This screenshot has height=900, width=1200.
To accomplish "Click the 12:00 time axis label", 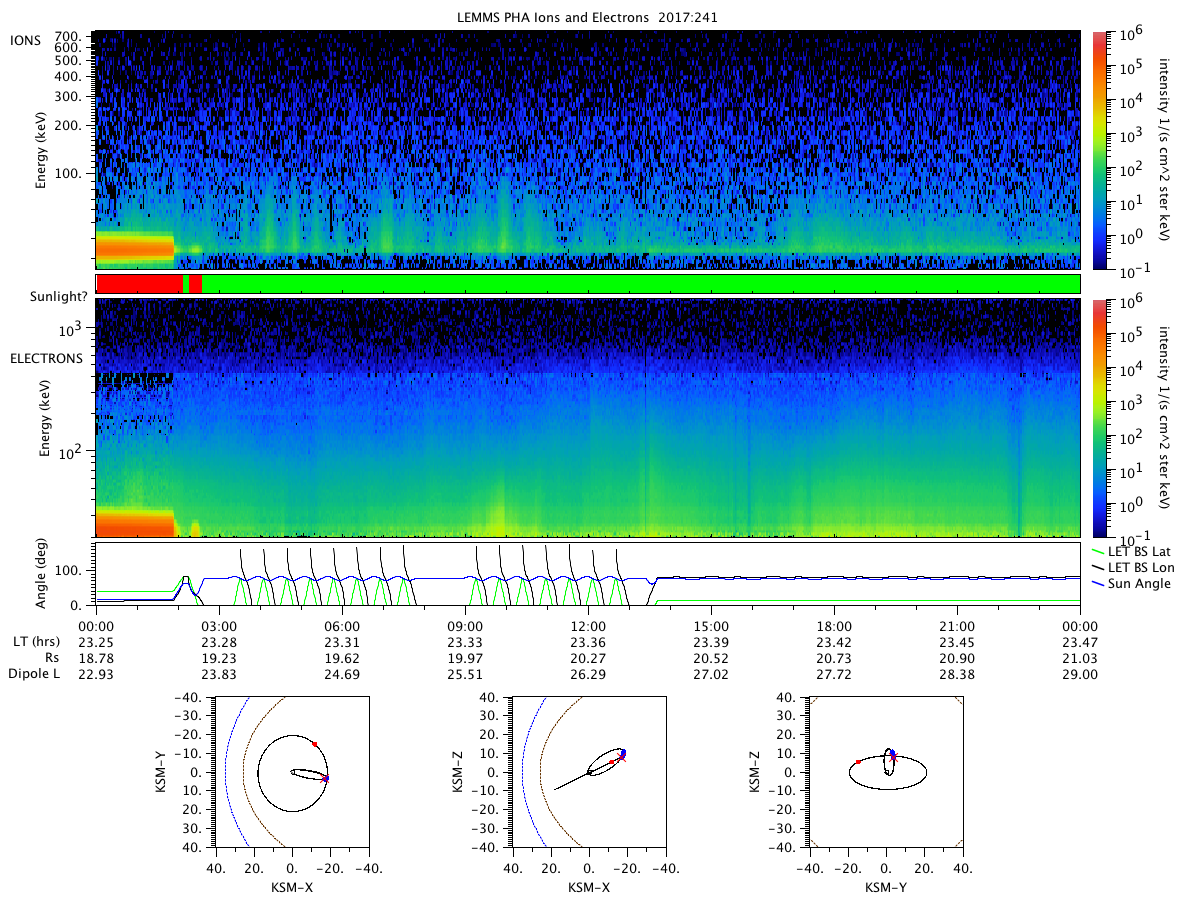I will click(x=588, y=626).
